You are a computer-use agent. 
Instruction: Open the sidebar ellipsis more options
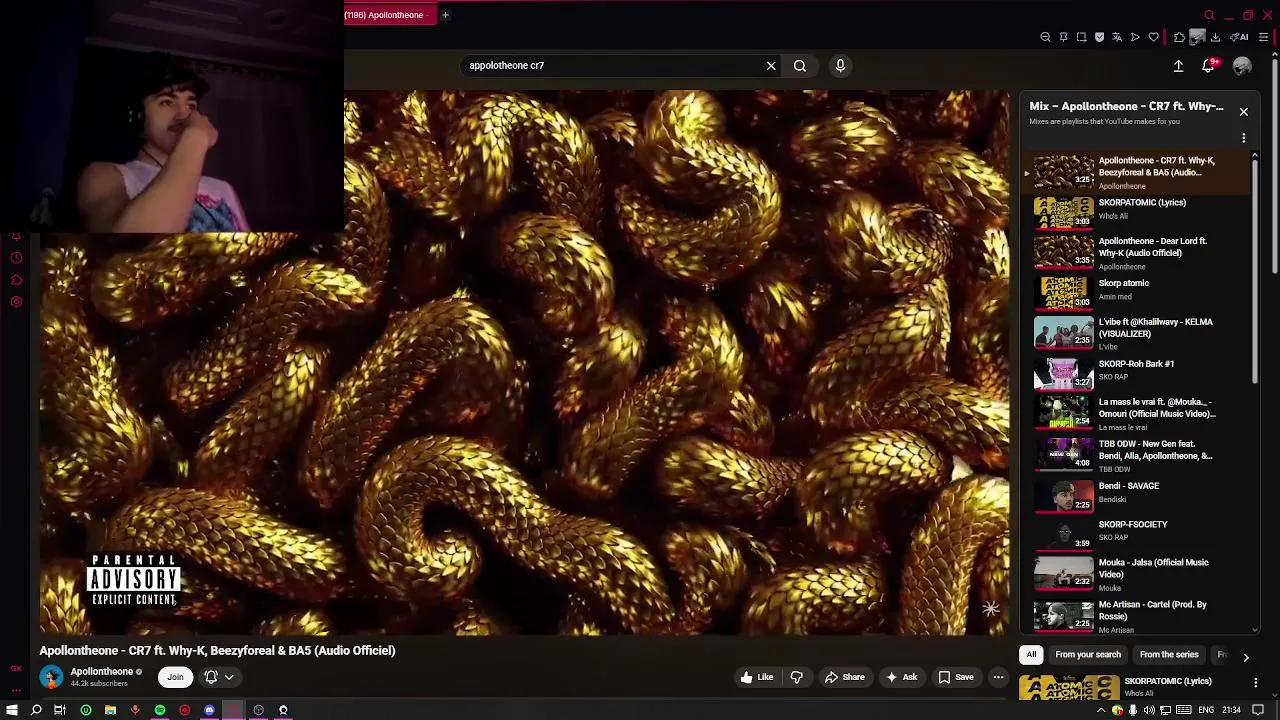pos(16,690)
